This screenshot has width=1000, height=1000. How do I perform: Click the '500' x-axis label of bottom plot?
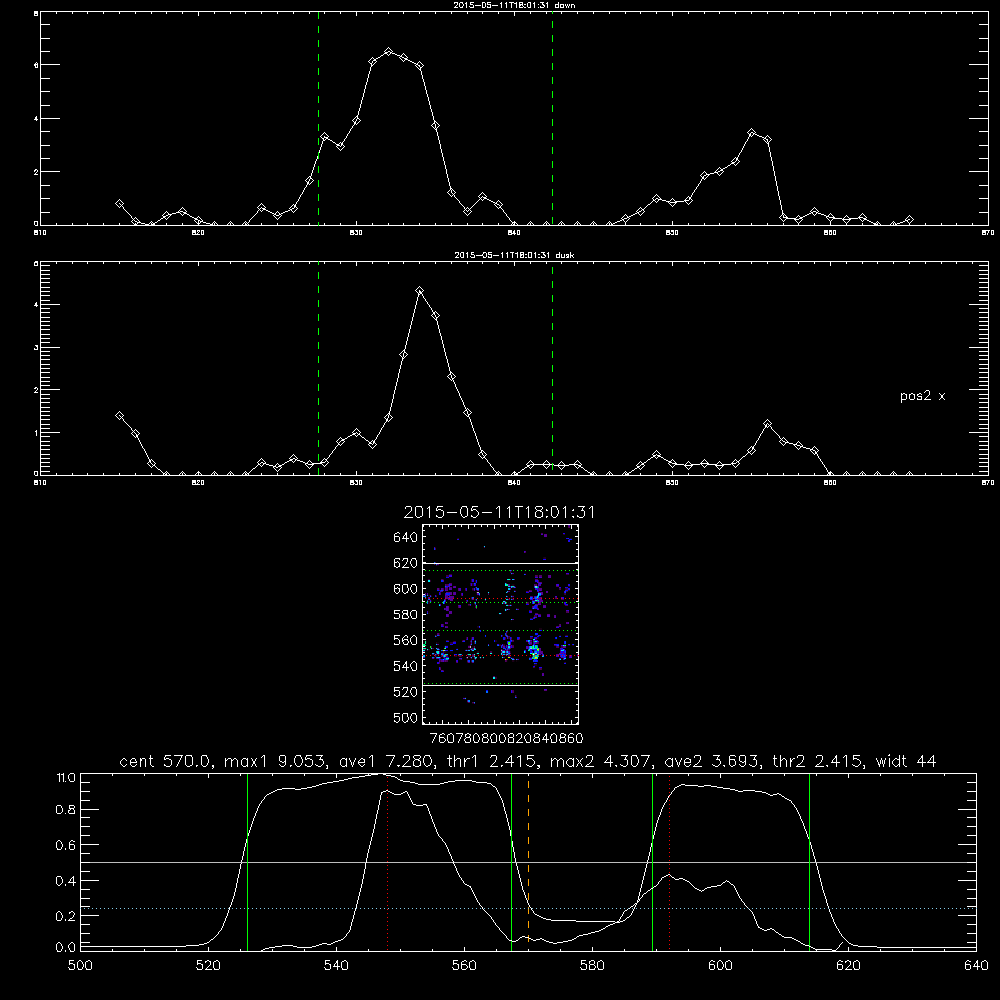[80, 965]
